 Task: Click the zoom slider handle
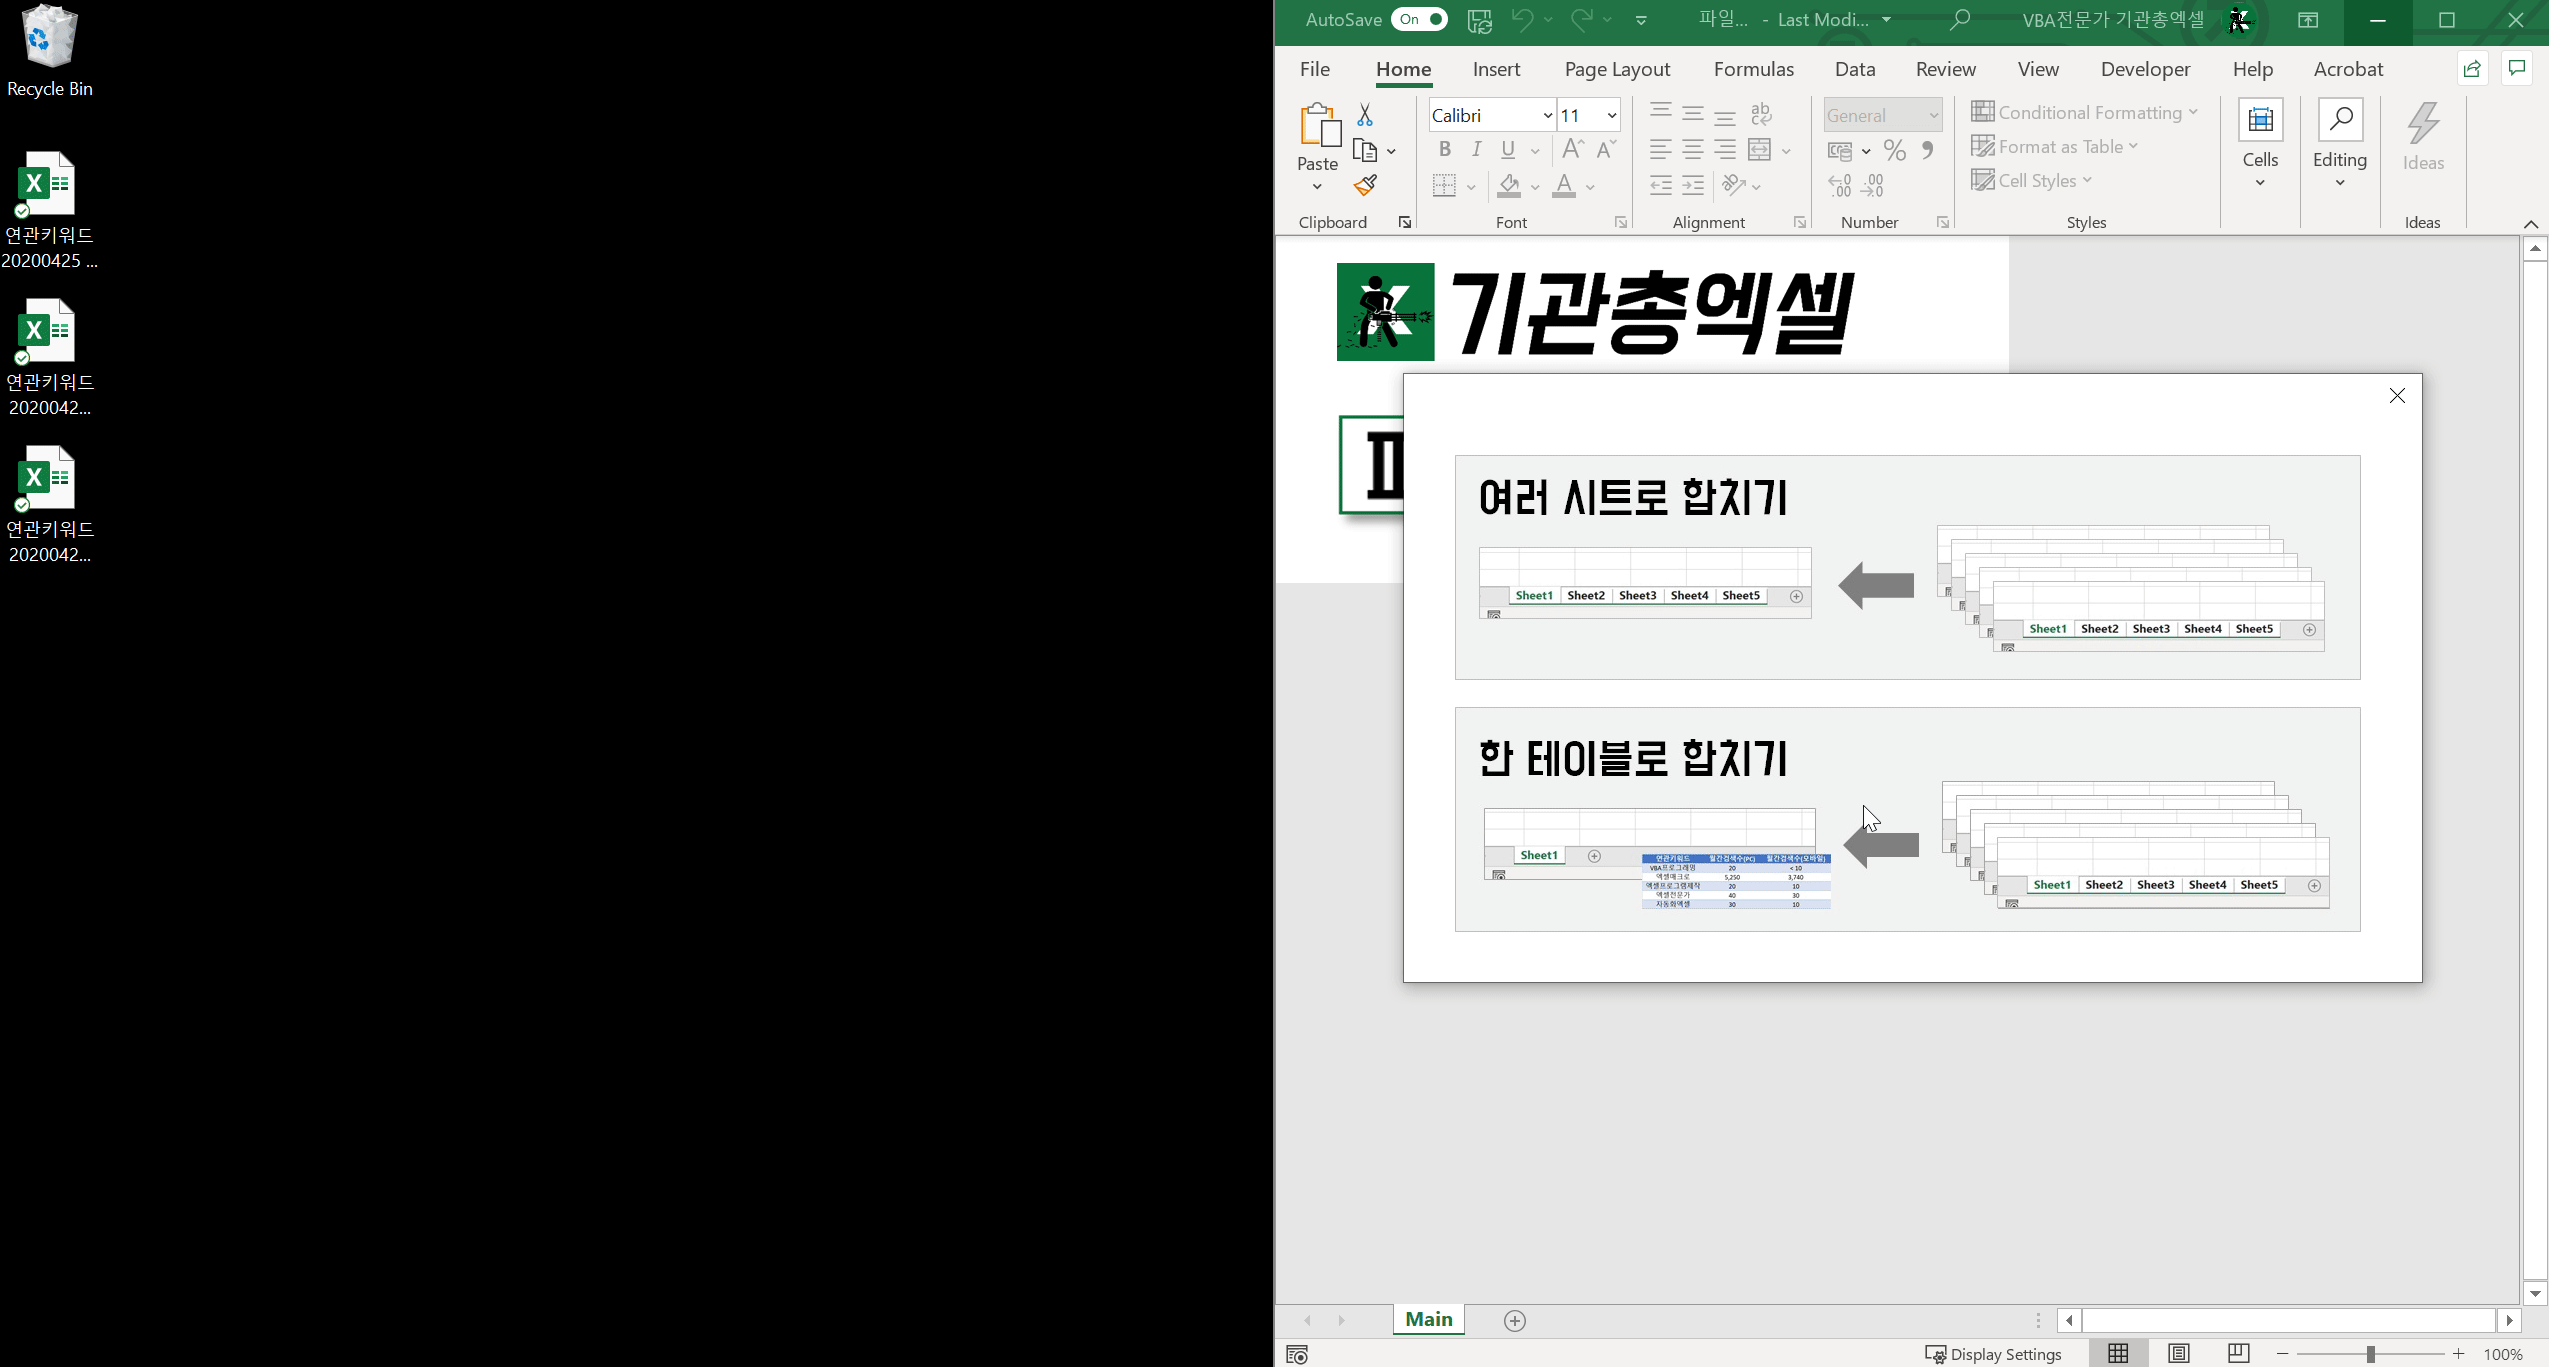(2370, 1354)
